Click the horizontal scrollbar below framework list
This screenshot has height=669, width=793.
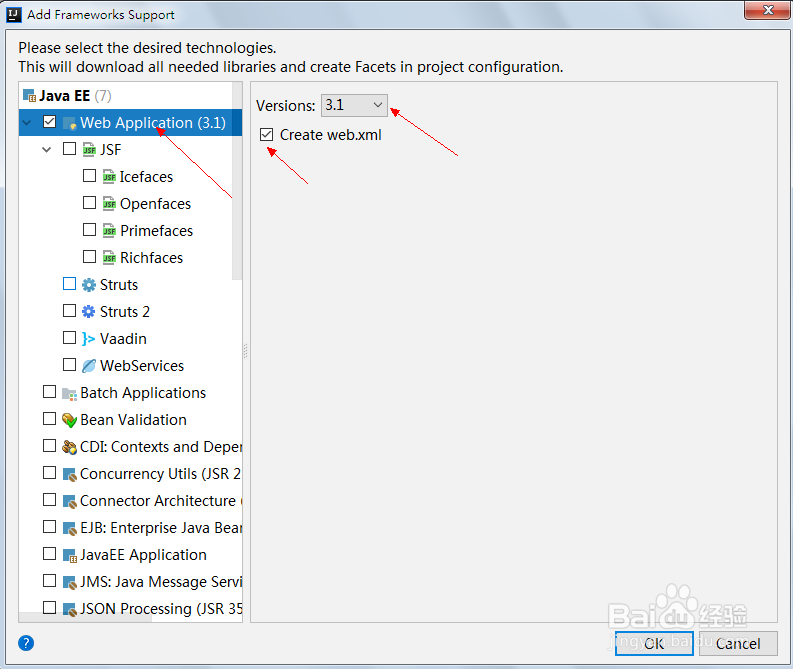click(85, 617)
